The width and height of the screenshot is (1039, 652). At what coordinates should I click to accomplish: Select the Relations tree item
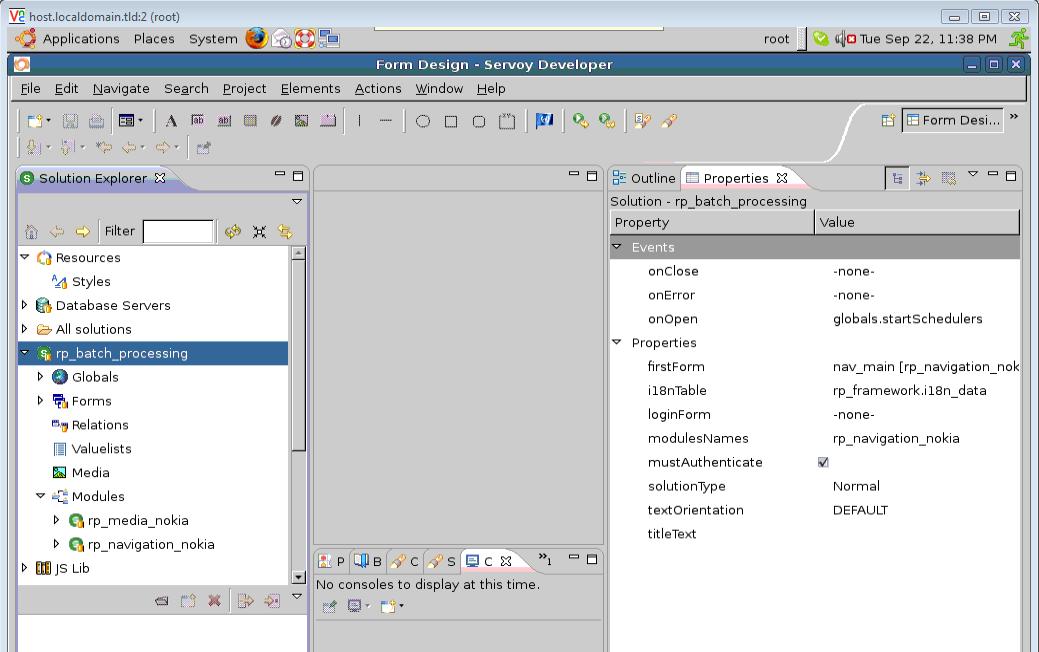tap(100, 425)
